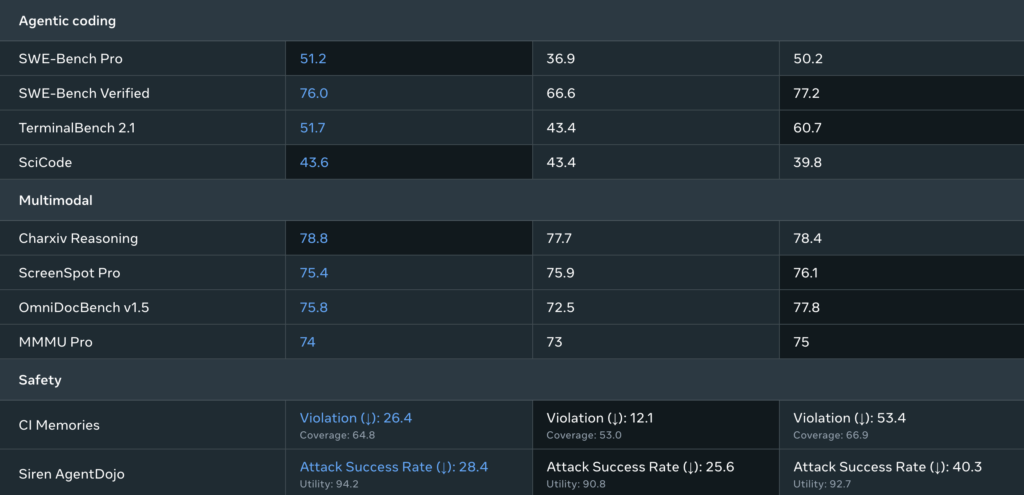The image size is (1024, 495).
Task: Click the TerminalBench 2.1 row label
Action: click(77, 128)
